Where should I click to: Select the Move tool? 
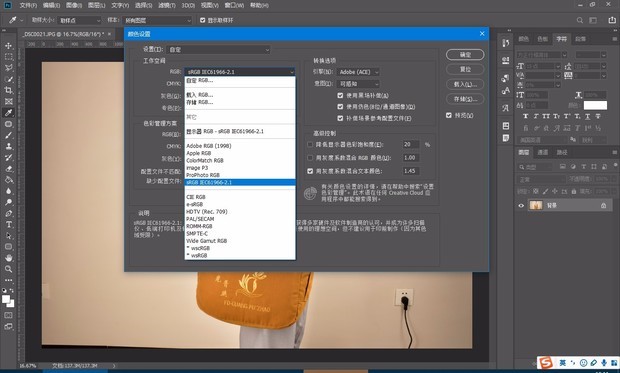coord(8,46)
